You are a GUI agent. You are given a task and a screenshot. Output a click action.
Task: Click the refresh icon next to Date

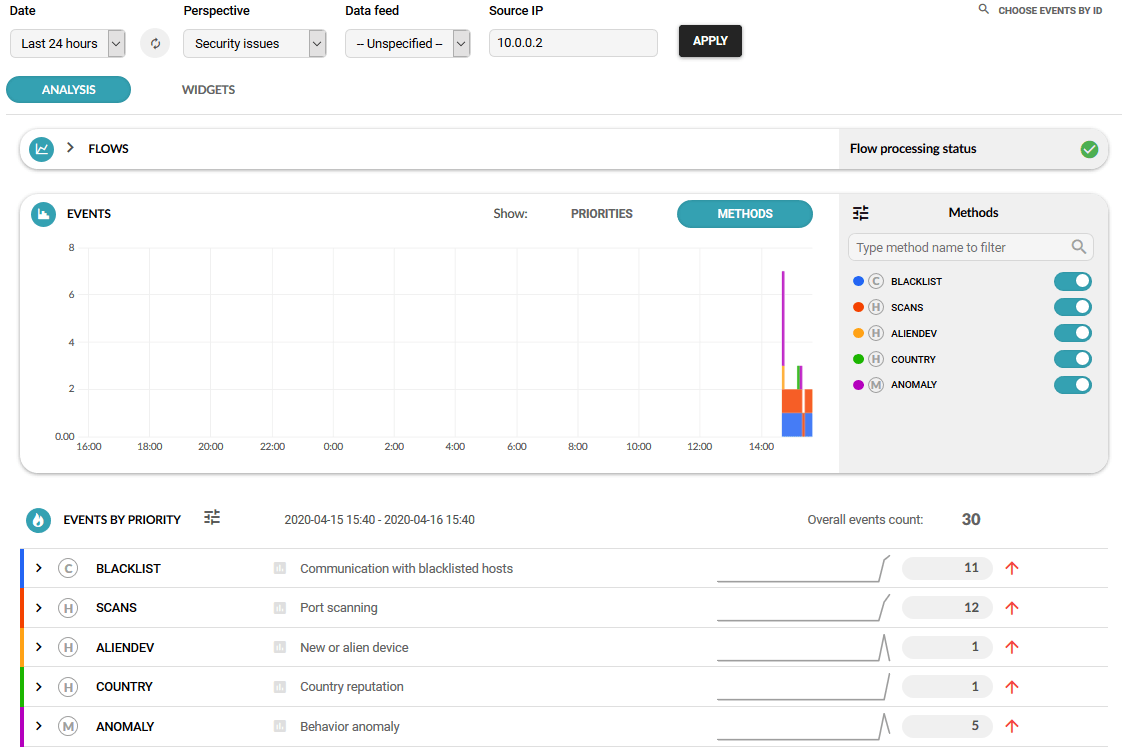[x=155, y=44]
